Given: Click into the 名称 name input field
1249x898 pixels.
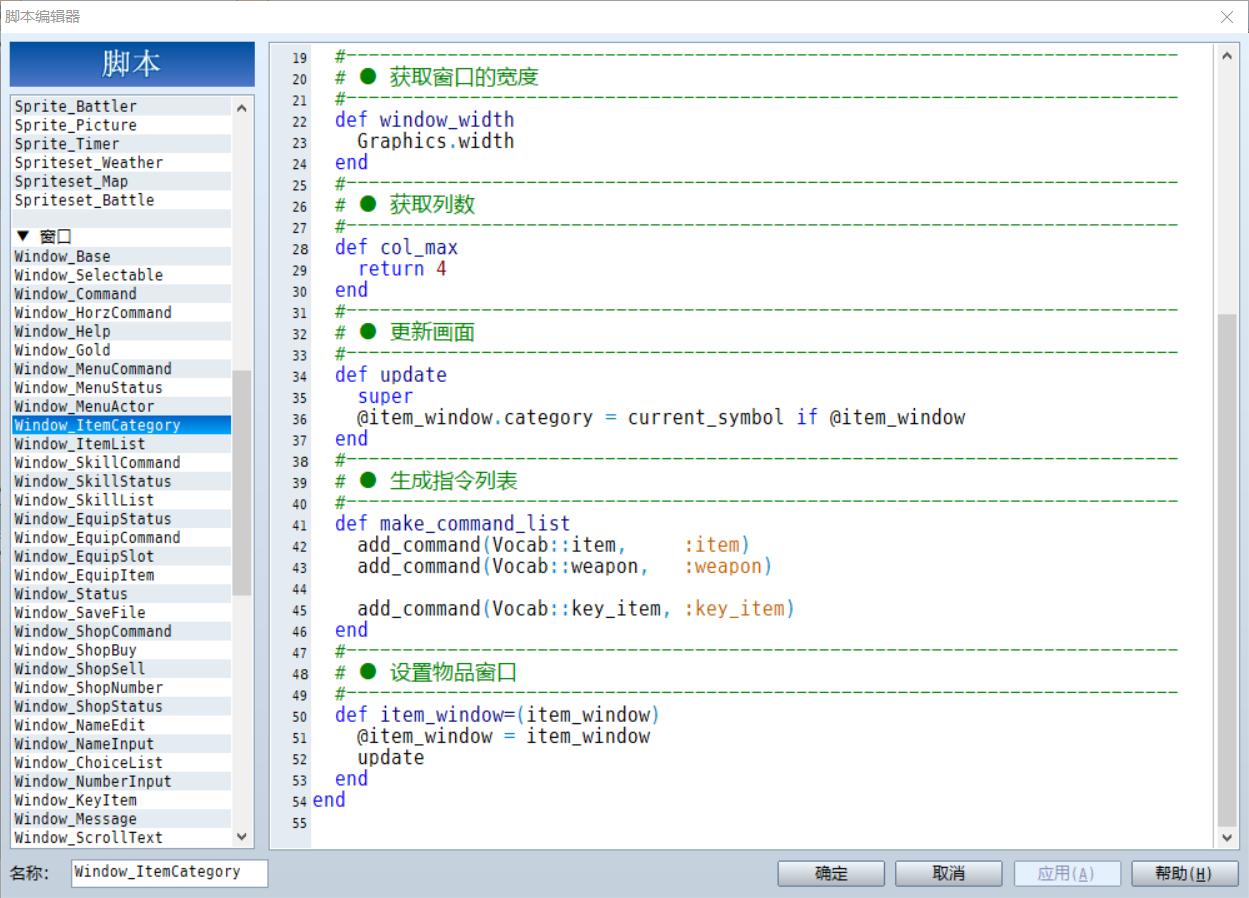Looking at the screenshot, I should [170, 872].
